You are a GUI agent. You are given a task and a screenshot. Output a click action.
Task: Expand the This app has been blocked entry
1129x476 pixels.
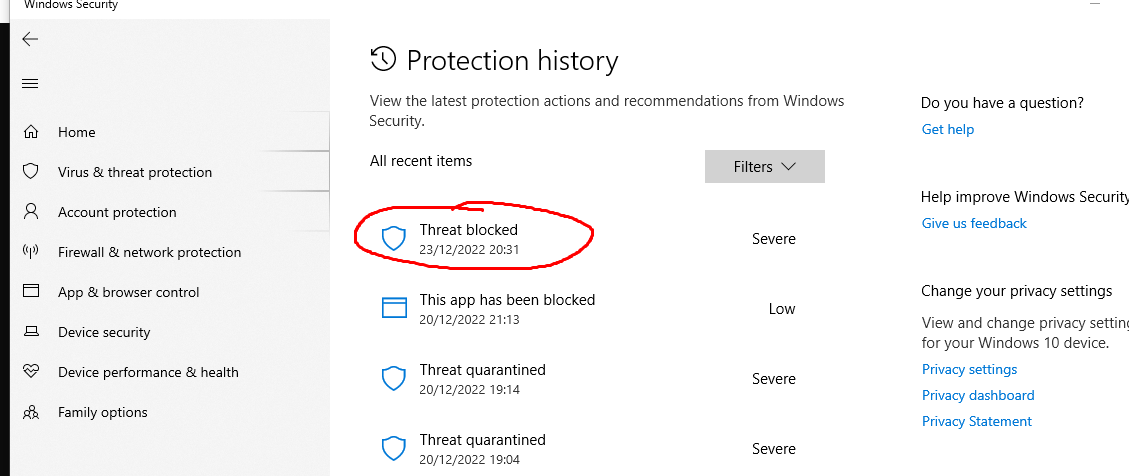[589, 309]
